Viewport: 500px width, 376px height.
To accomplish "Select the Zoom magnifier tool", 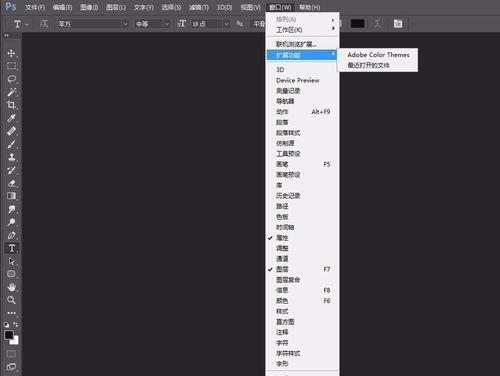I will (x=11, y=300).
